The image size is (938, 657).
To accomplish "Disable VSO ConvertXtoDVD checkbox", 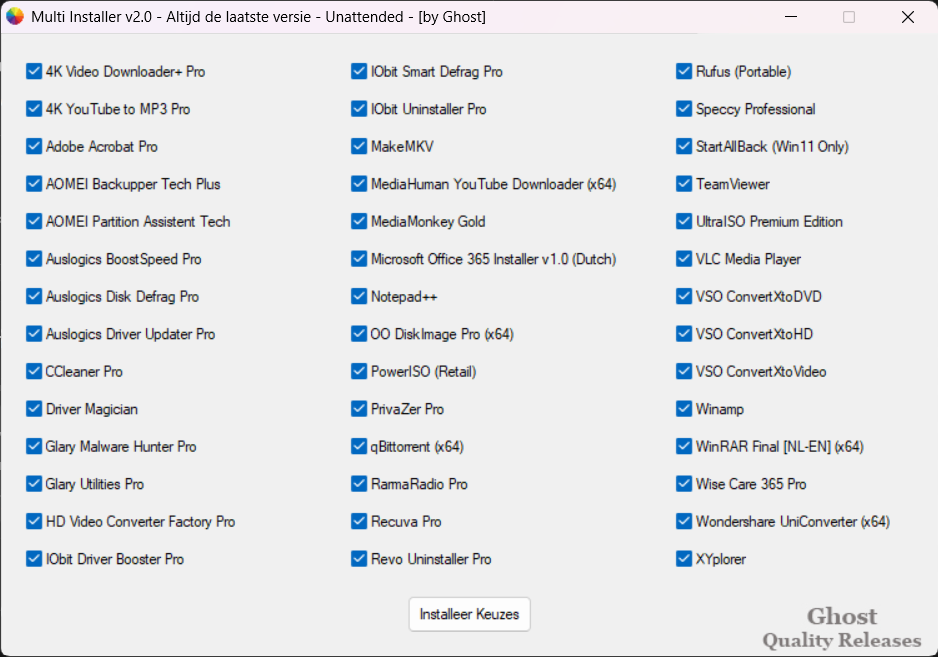I will click(684, 296).
